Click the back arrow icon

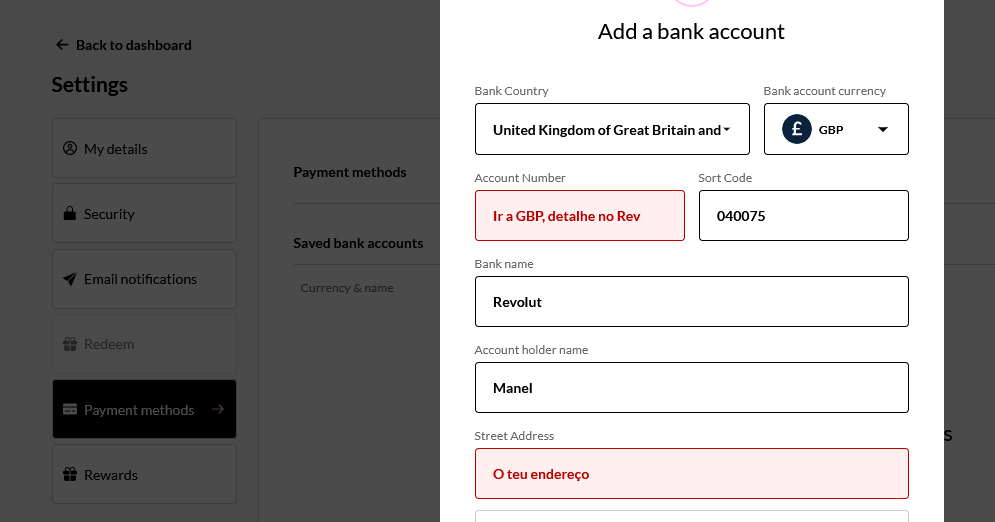62,45
